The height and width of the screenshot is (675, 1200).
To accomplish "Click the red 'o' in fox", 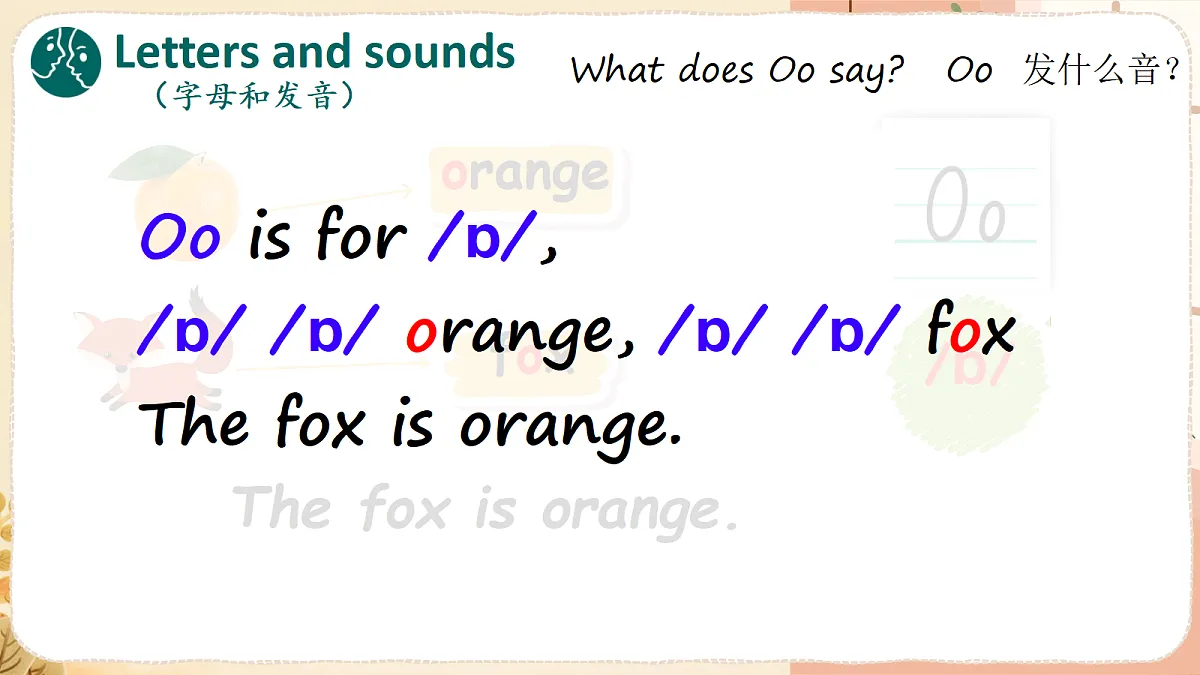I will (963, 336).
